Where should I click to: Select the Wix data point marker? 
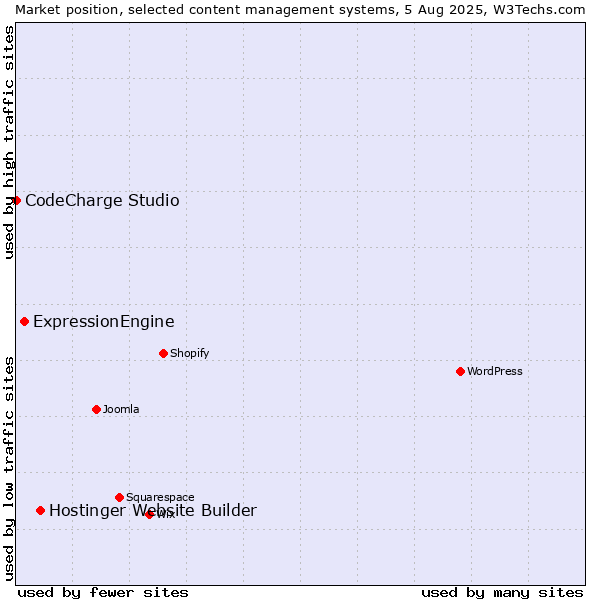[x=149, y=515]
